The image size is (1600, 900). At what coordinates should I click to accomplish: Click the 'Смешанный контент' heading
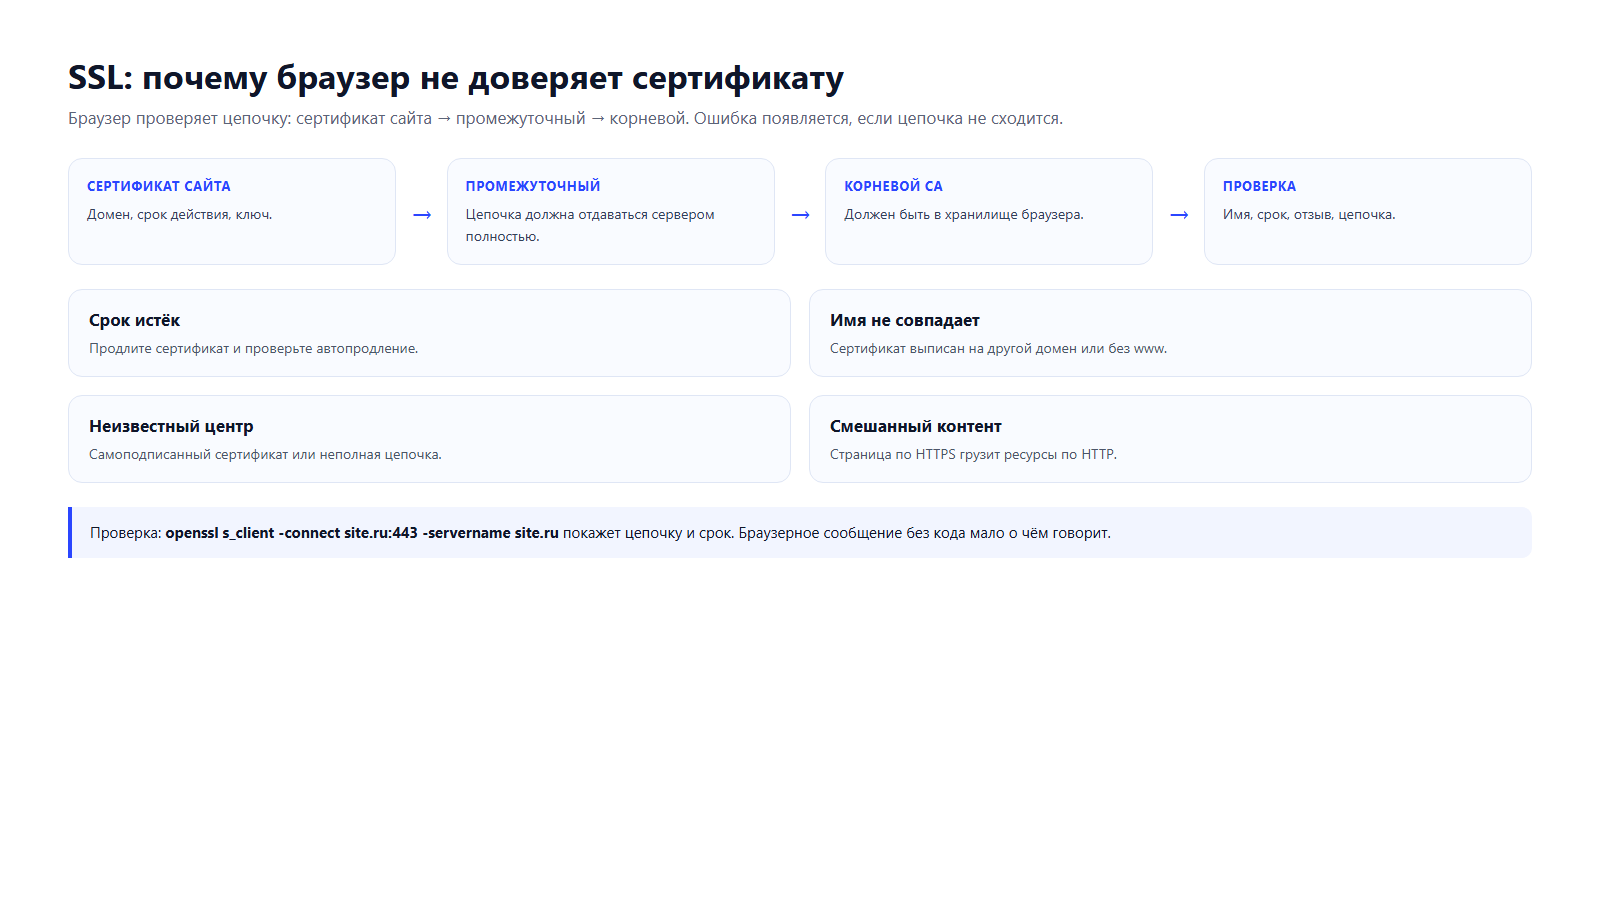pyautogui.click(x=916, y=426)
